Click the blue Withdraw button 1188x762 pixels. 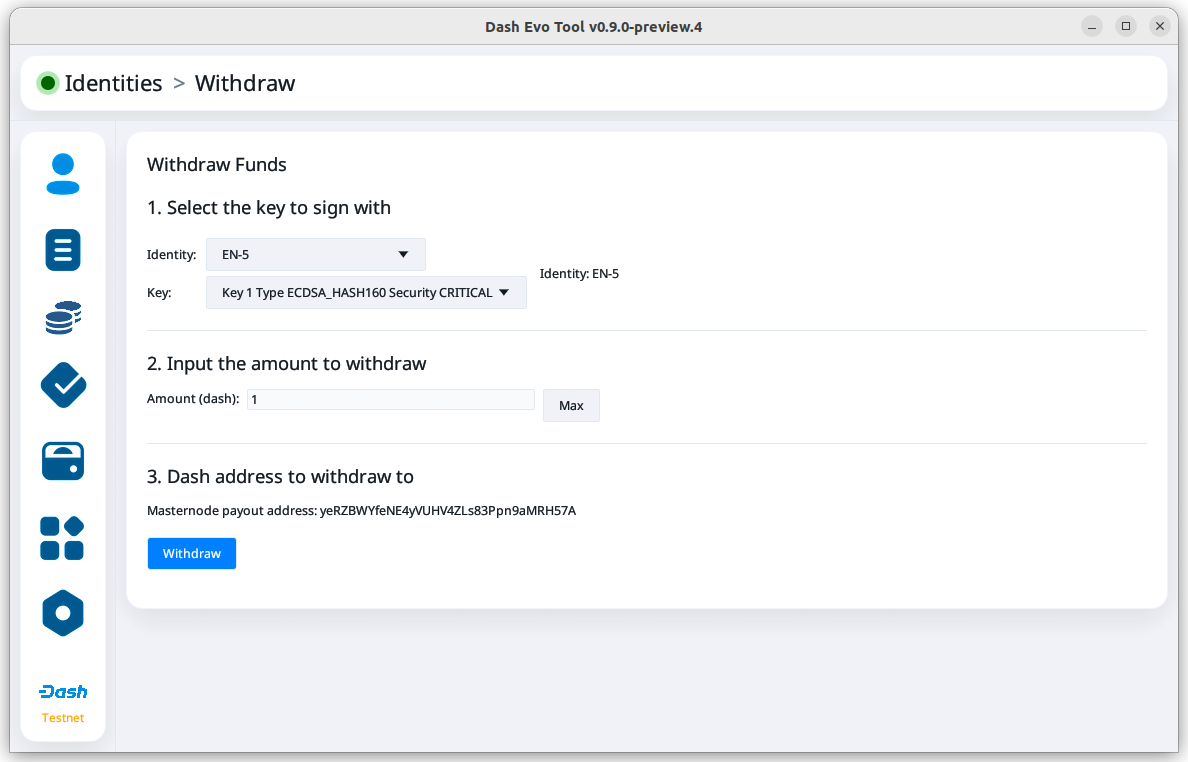192,553
